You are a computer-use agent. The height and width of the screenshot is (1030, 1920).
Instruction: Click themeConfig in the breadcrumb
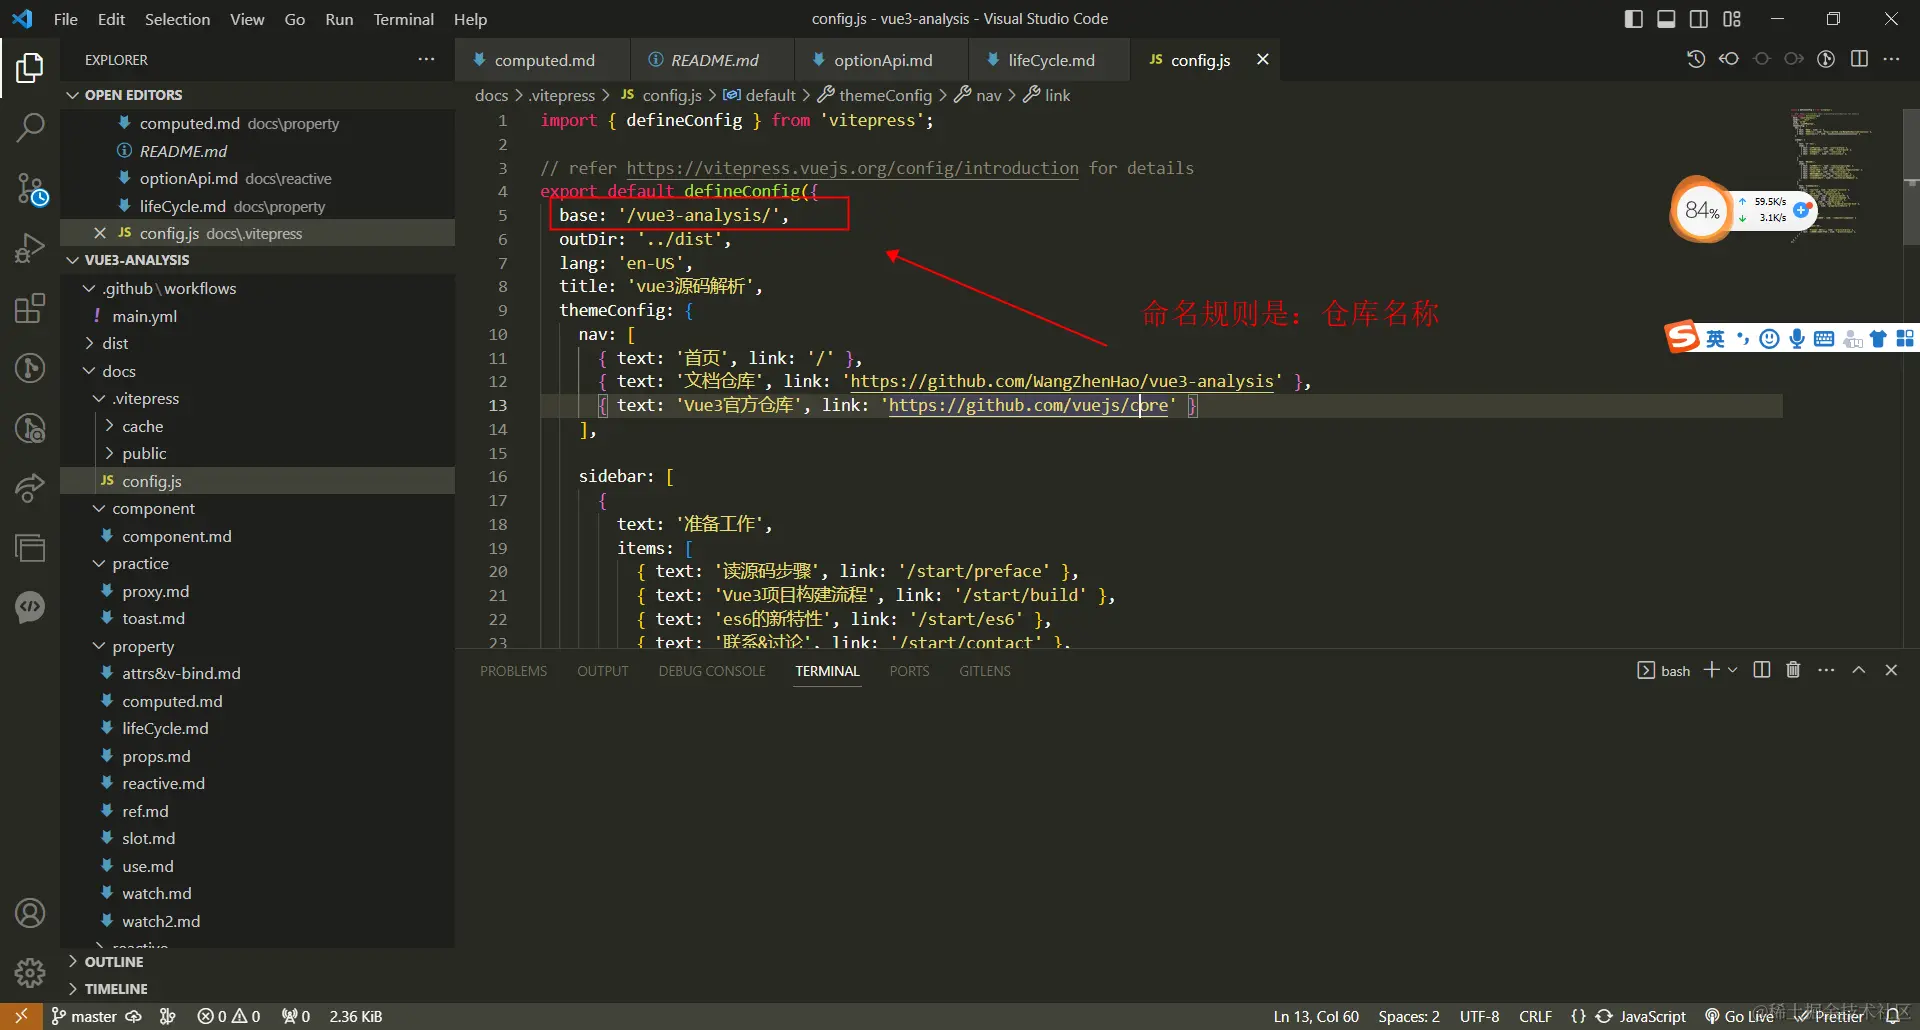[x=884, y=95]
